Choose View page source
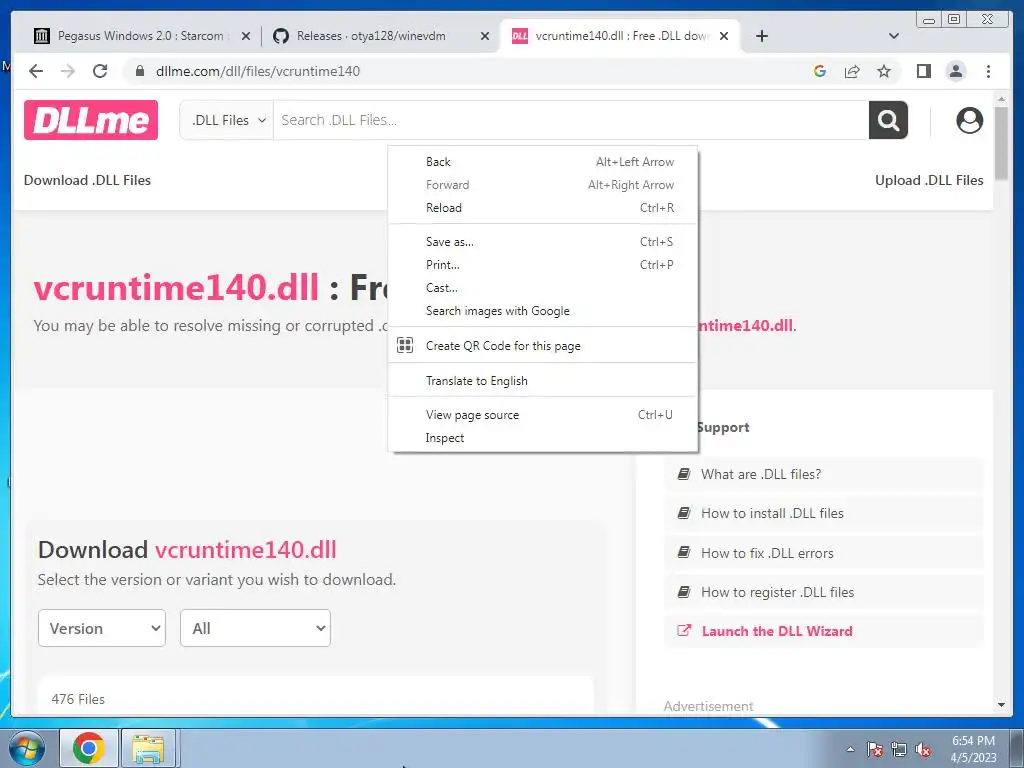The height and width of the screenshot is (768, 1024). [x=543, y=415]
